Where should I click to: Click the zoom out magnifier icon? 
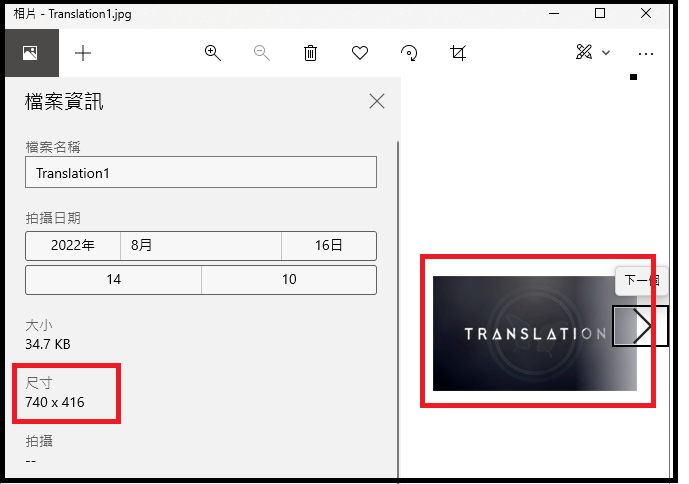261,53
